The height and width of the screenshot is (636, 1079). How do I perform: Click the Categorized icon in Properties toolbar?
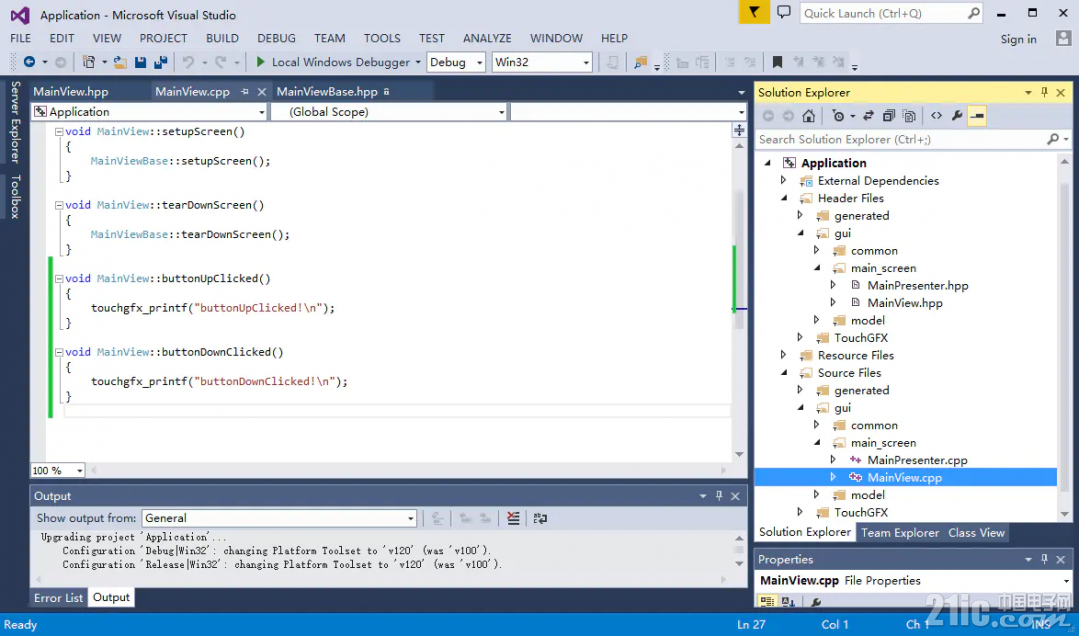point(767,602)
